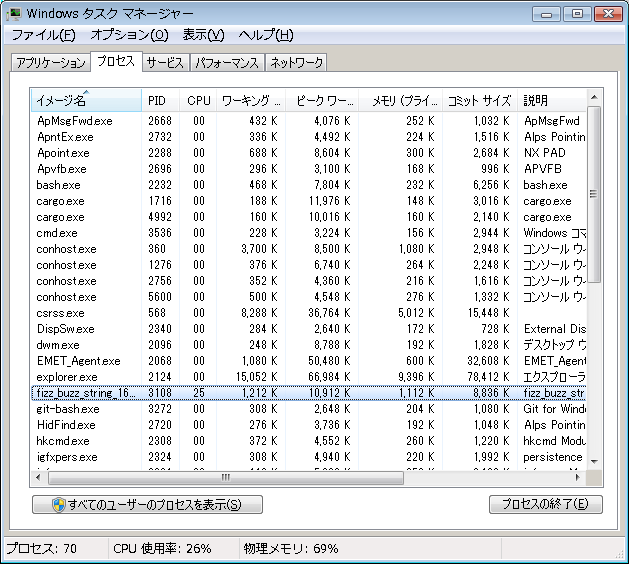Image resolution: width=629 pixels, height=564 pixels.
Task: Open the 表示(V) menu
Action: (x=203, y=35)
